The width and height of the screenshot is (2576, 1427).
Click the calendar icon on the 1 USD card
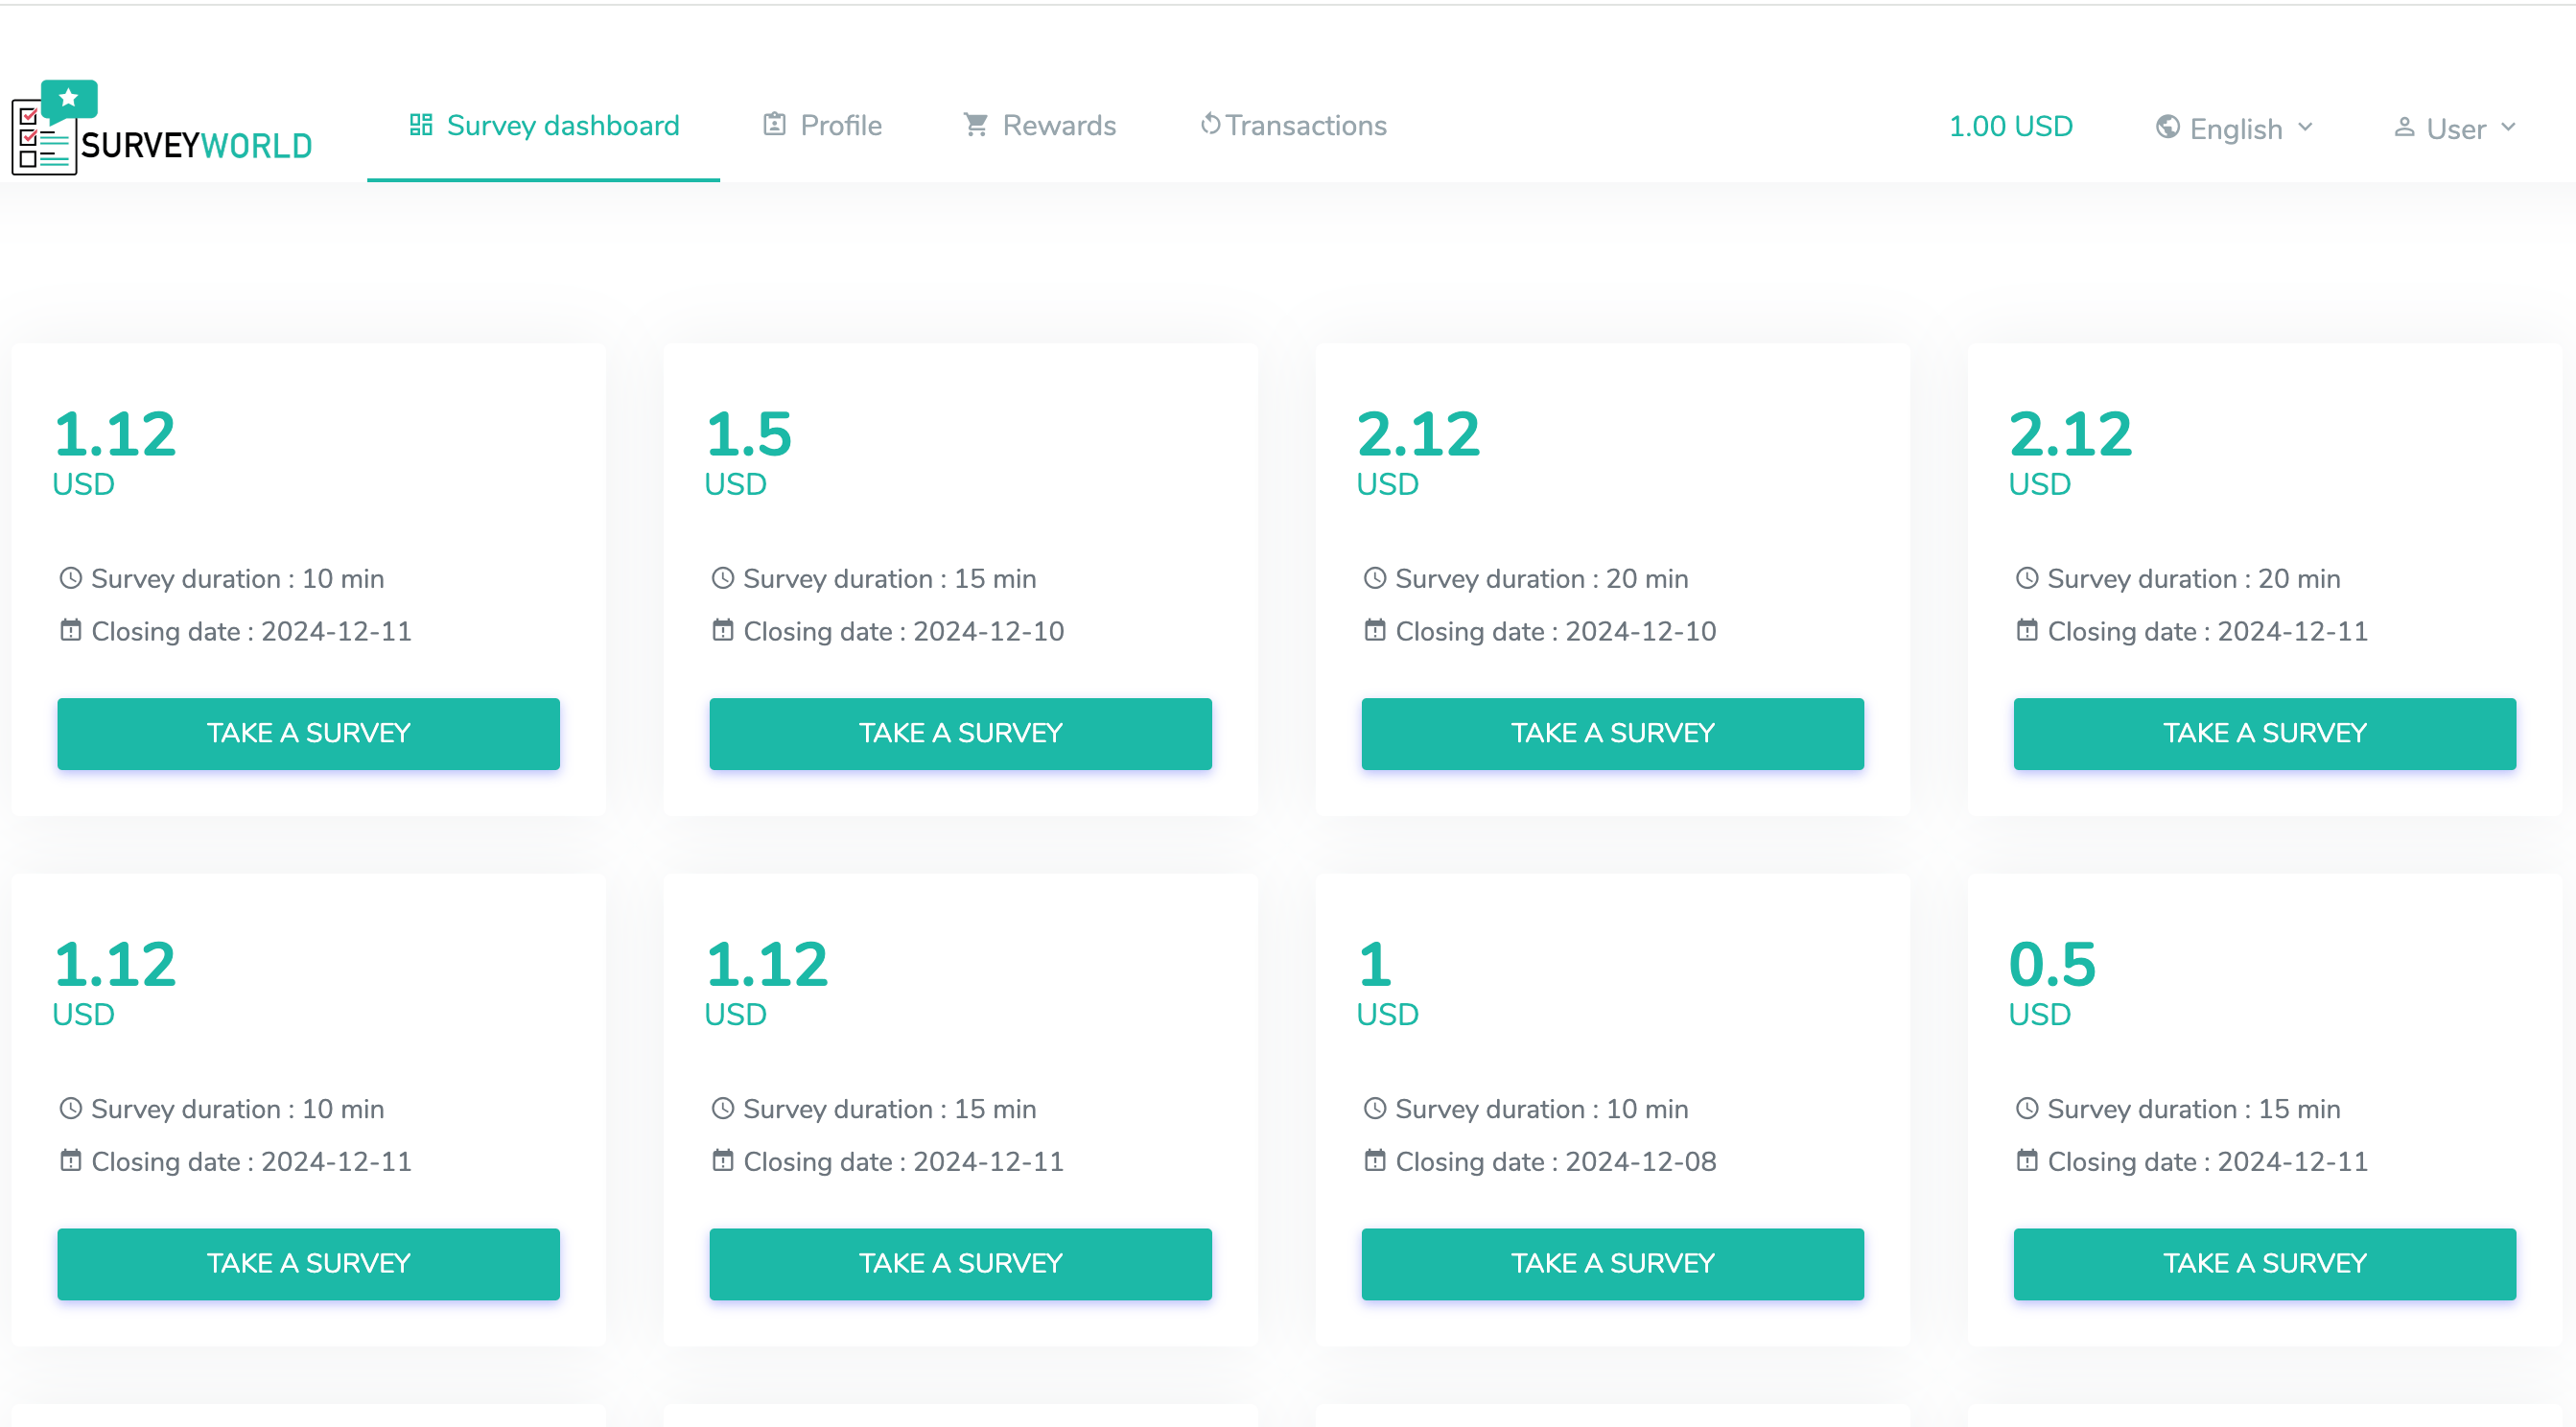[x=1375, y=1160]
